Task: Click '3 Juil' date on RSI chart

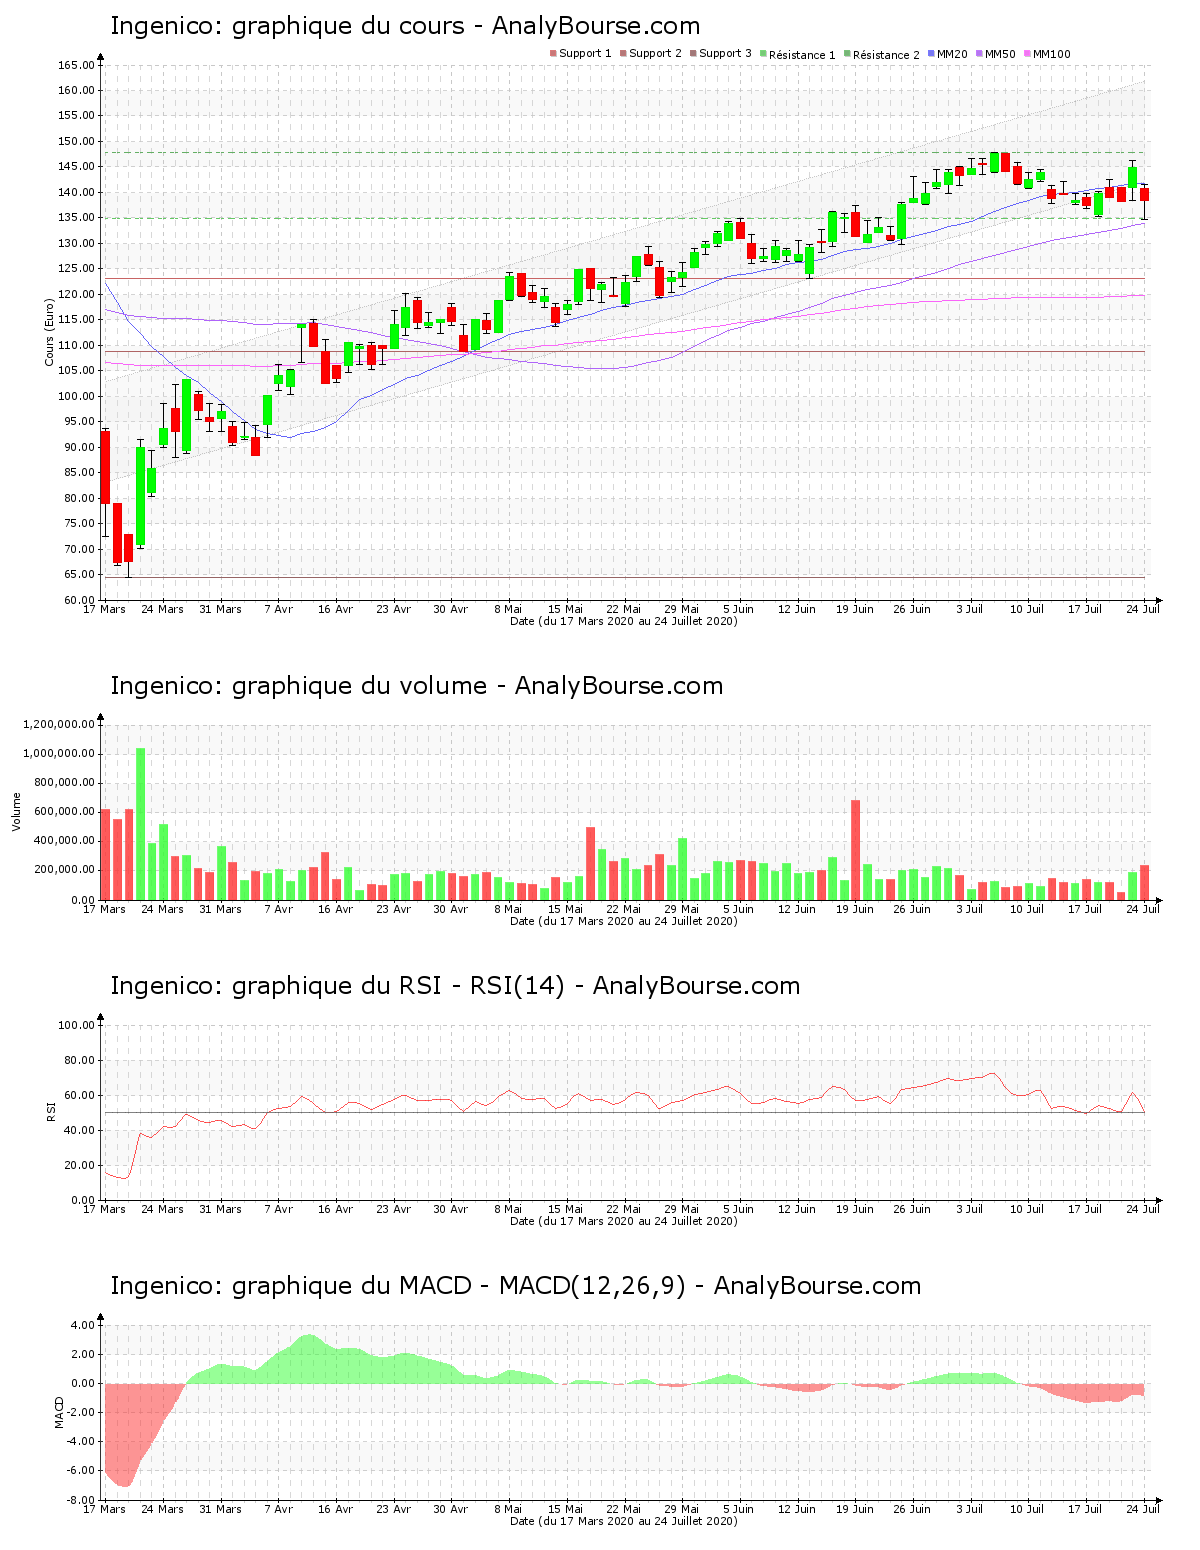Action: tap(969, 1209)
